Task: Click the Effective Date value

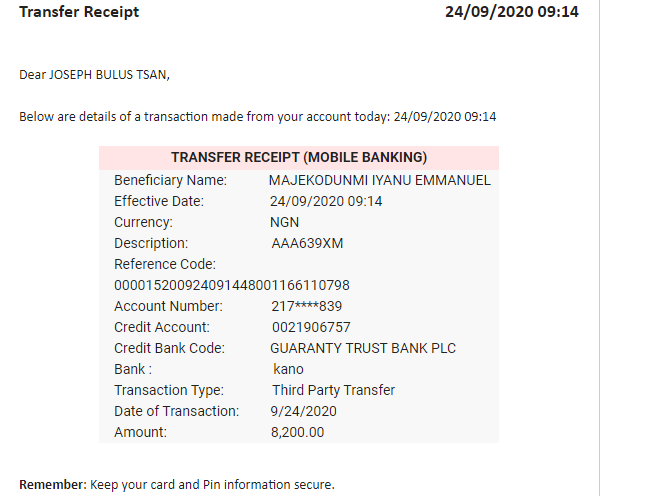Action: point(326,201)
